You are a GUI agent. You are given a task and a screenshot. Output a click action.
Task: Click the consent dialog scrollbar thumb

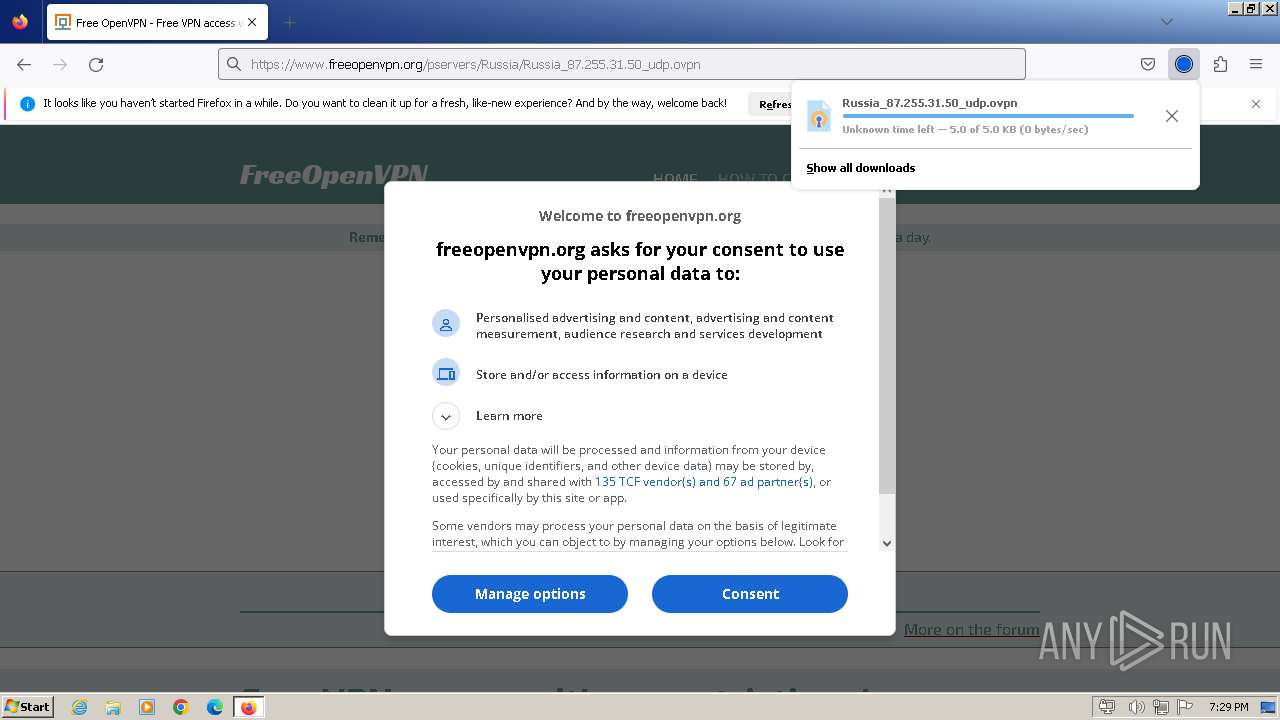pyautogui.click(x=887, y=346)
